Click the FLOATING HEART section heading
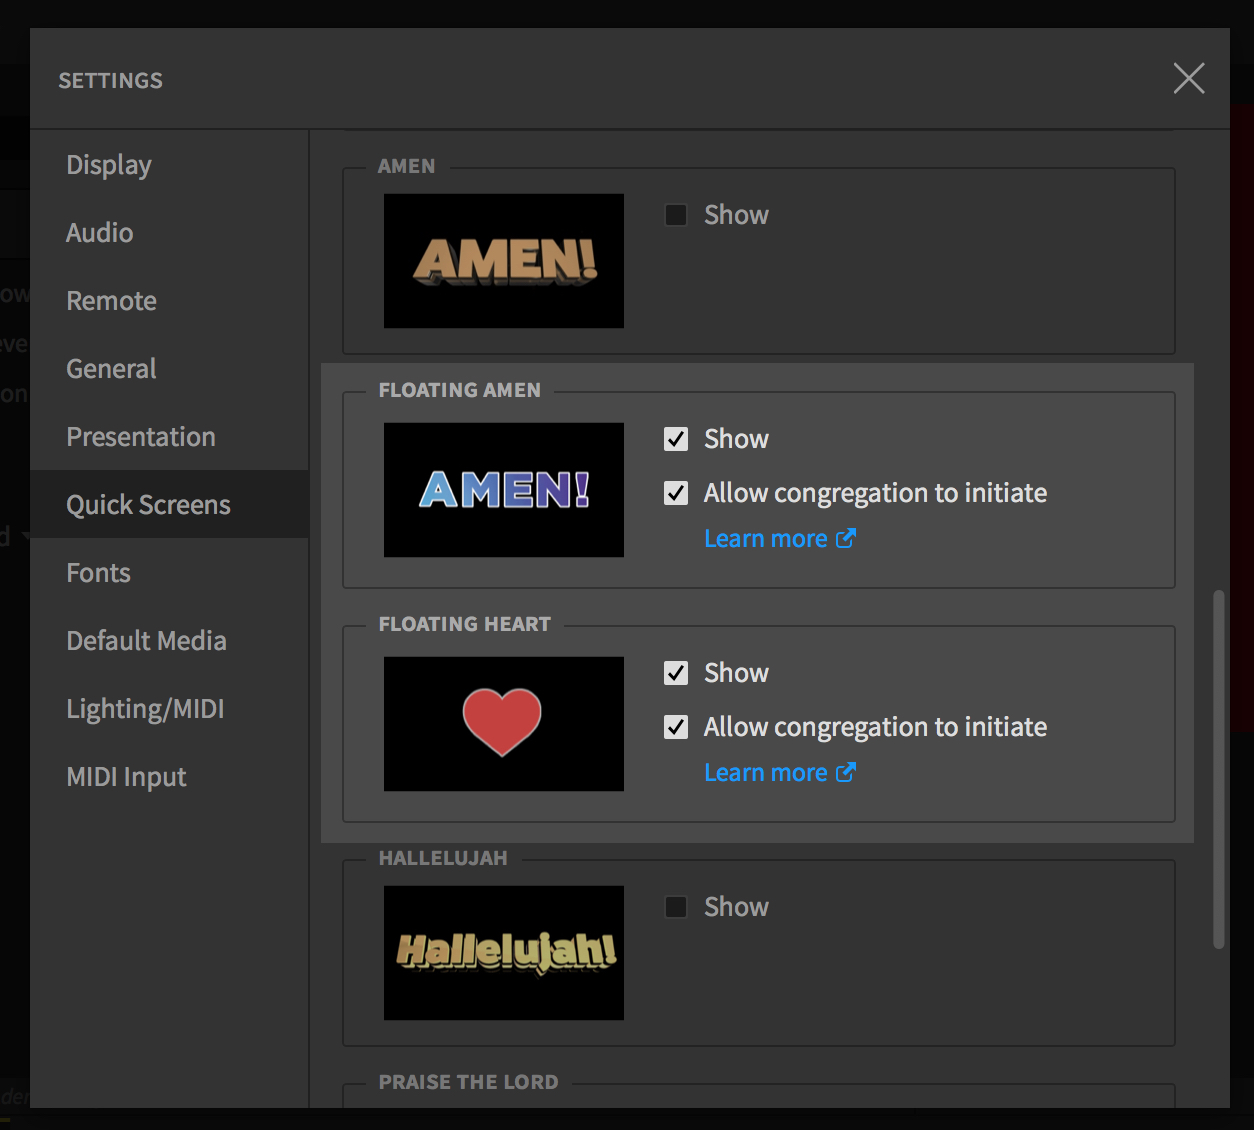The width and height of the screenshot is (1254, 1130). pos(465,624)
